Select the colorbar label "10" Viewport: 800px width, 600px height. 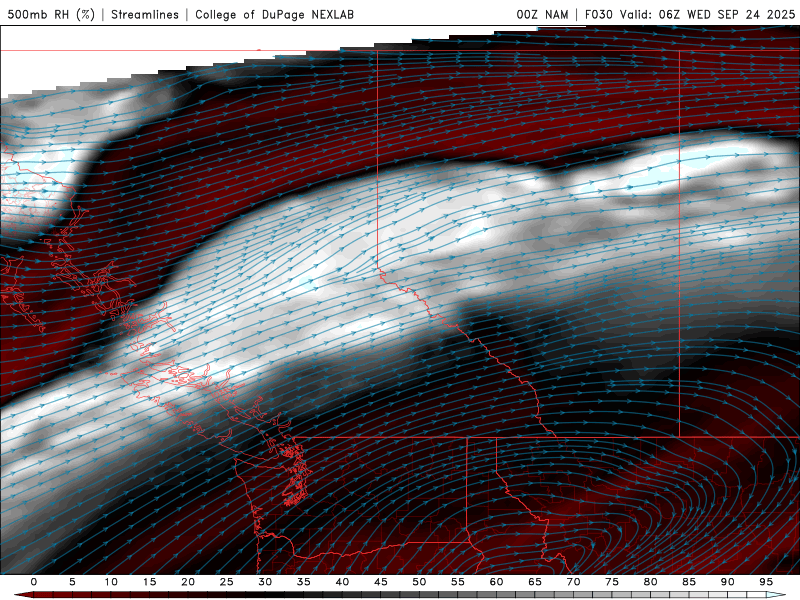coord(111,582)
